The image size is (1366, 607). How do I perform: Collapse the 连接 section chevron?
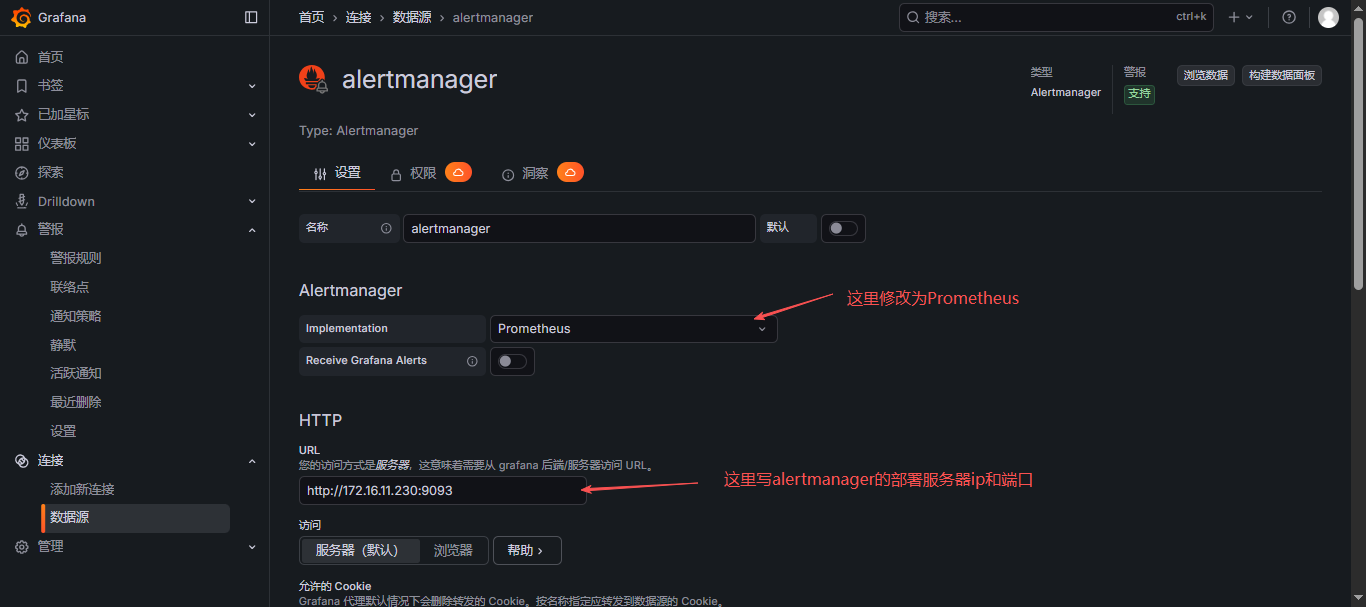click(252, 460)
